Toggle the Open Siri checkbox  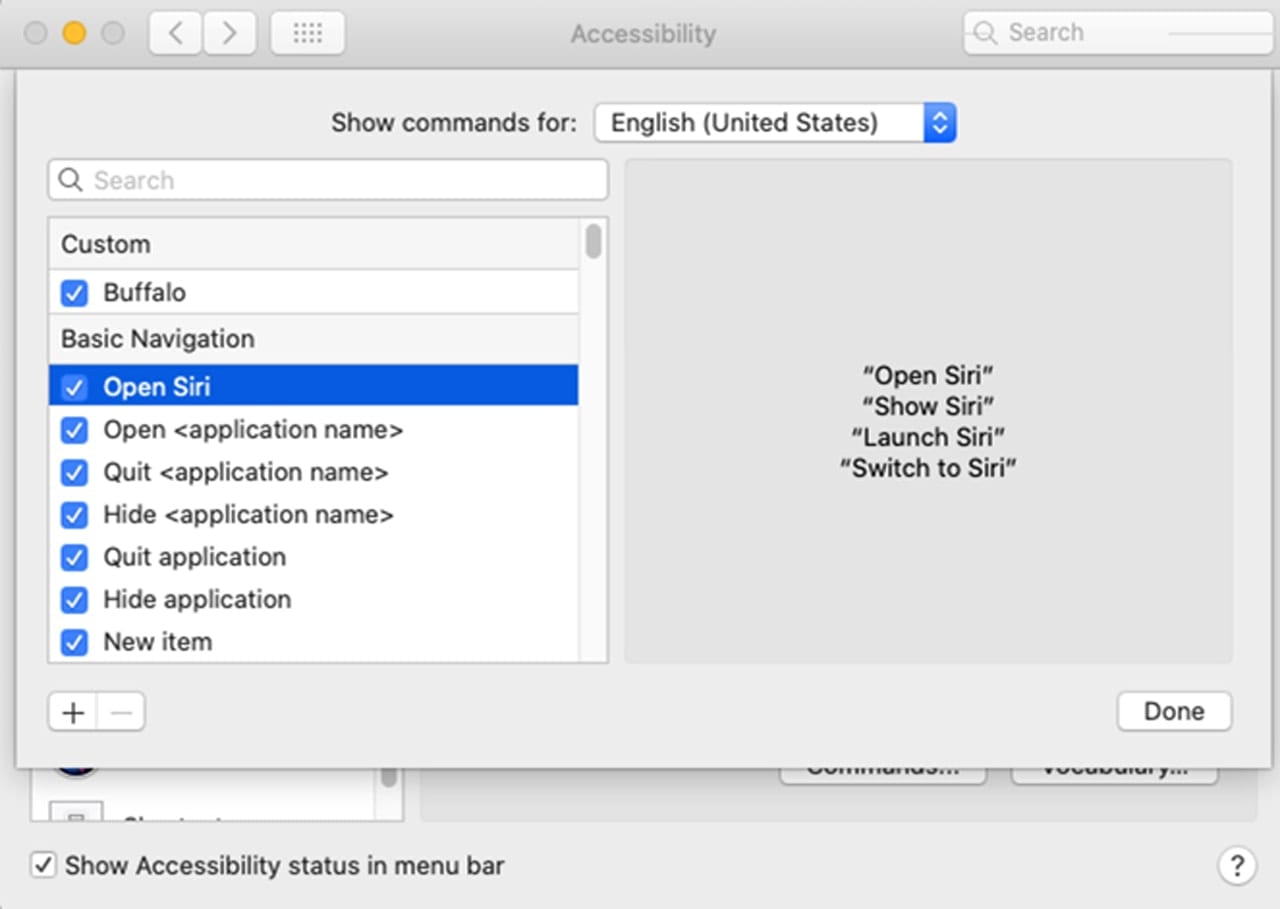click(74, 387)
